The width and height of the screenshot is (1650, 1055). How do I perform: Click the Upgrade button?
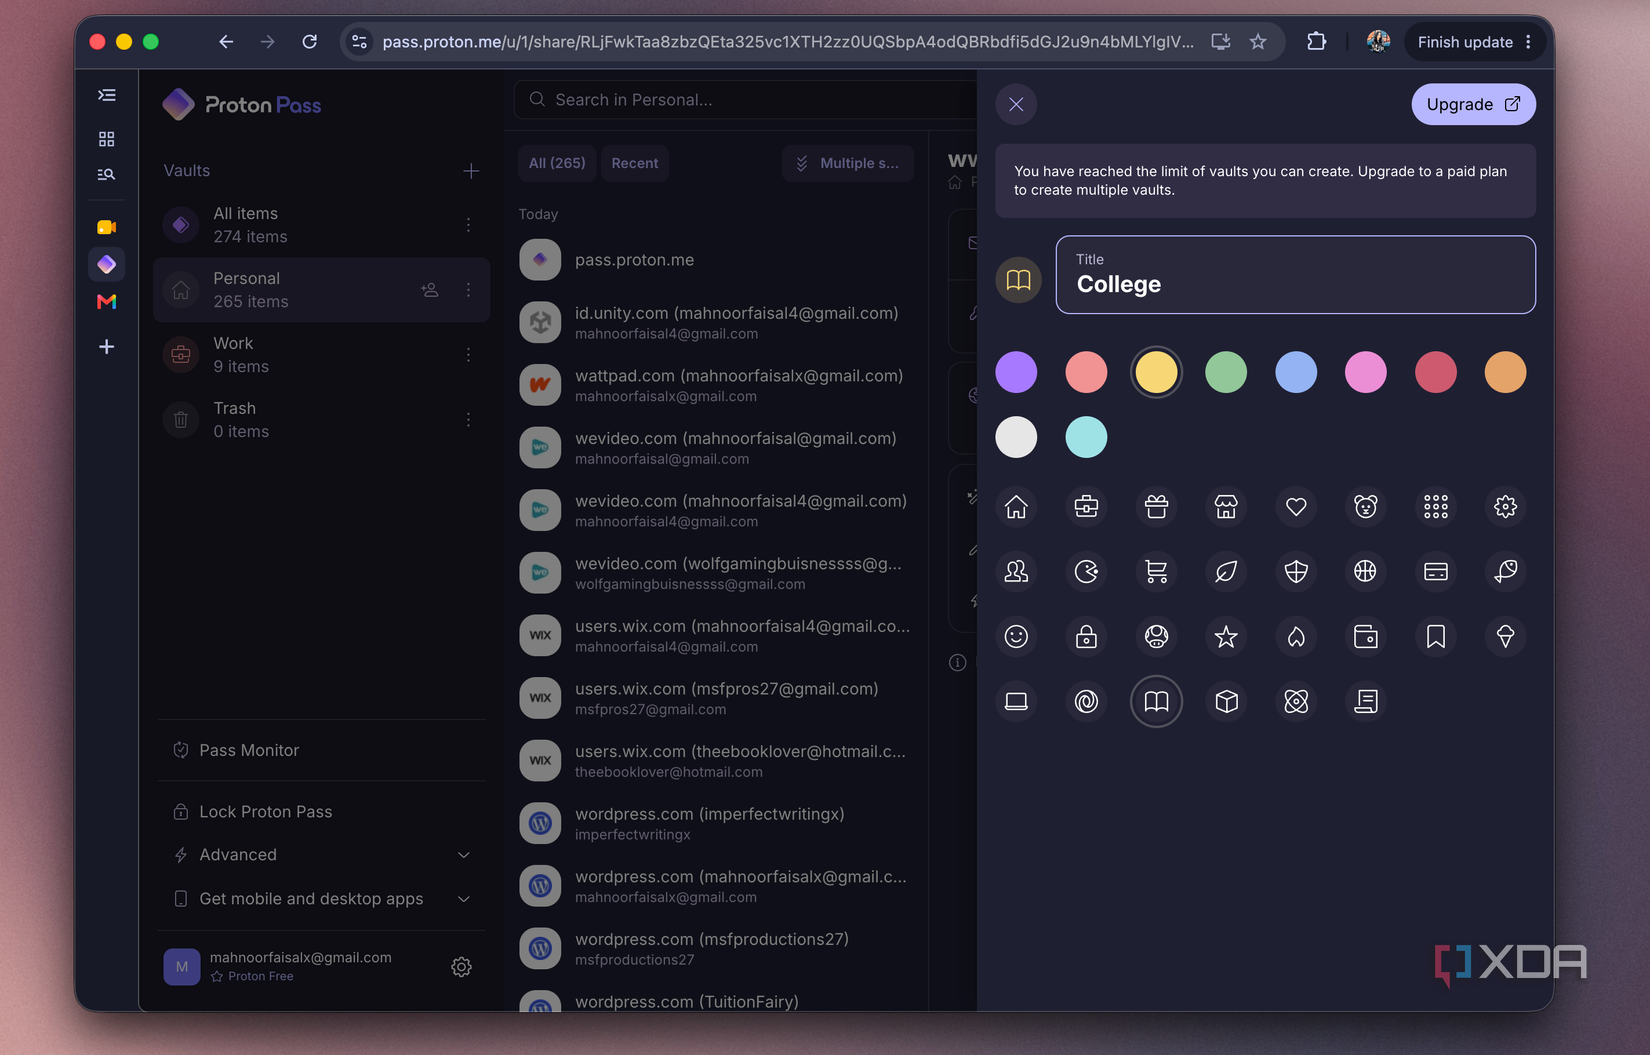coord(1473,104)
